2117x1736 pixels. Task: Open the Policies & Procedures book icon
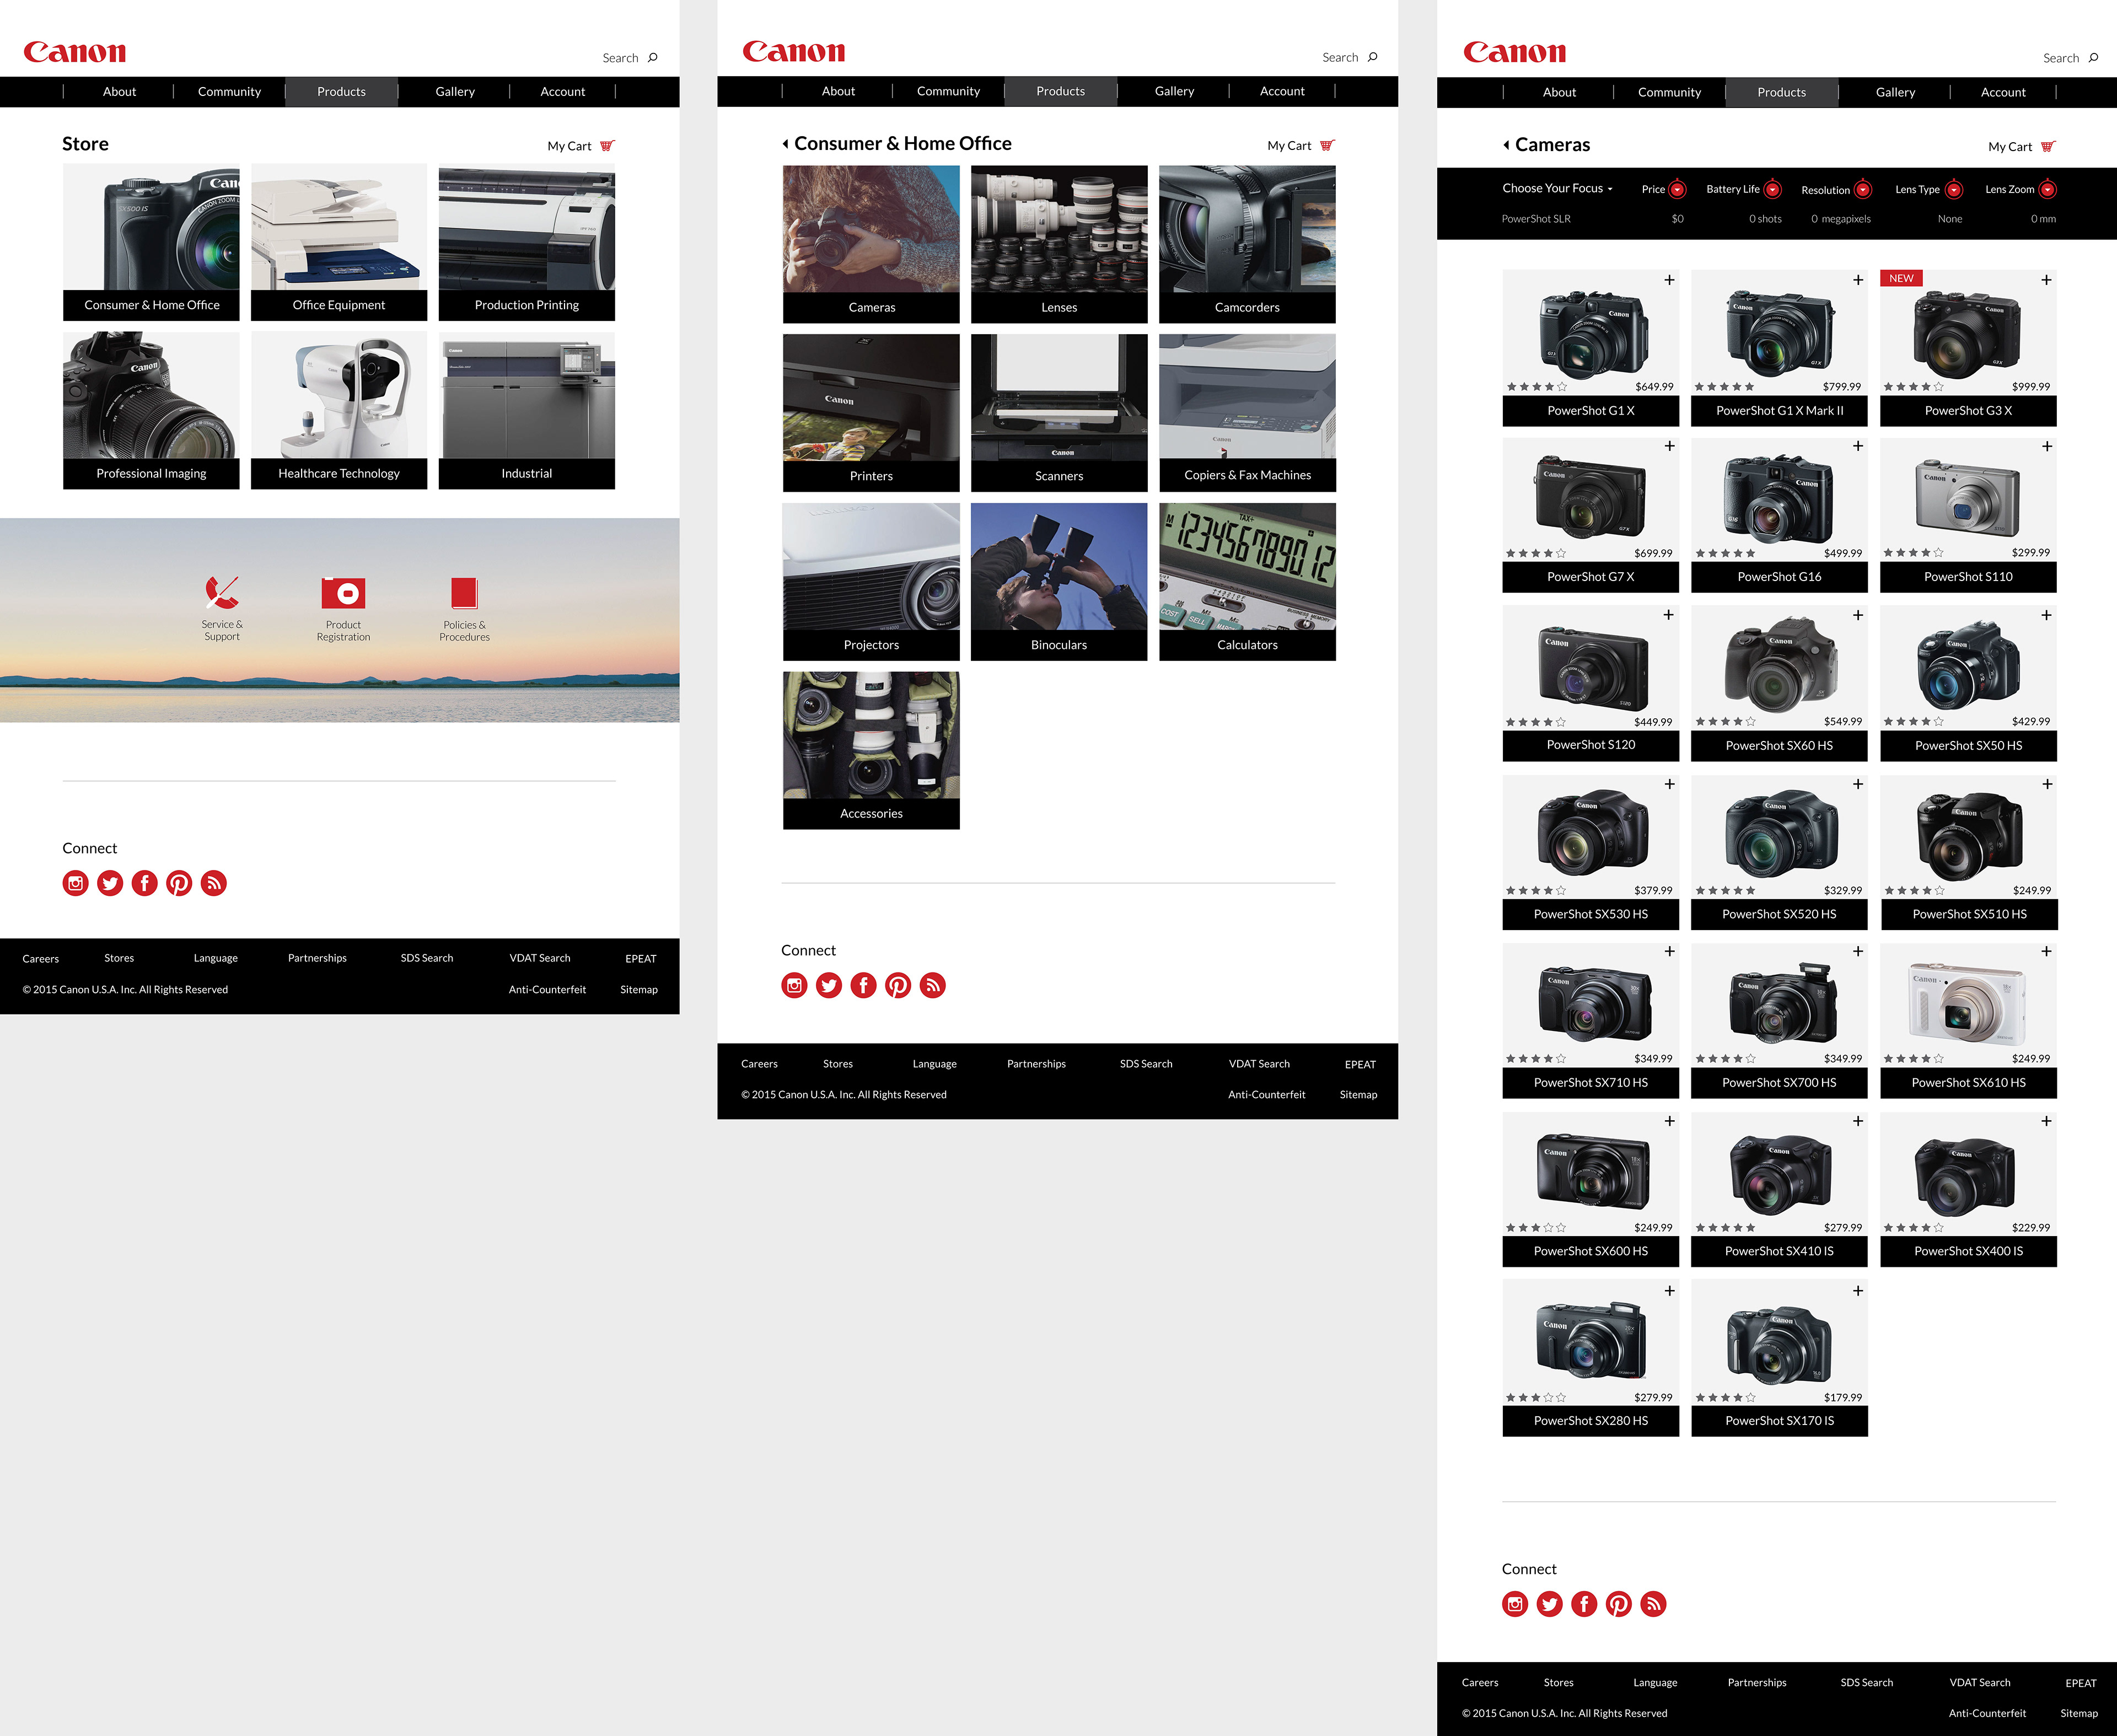click(x=464, y=593)
